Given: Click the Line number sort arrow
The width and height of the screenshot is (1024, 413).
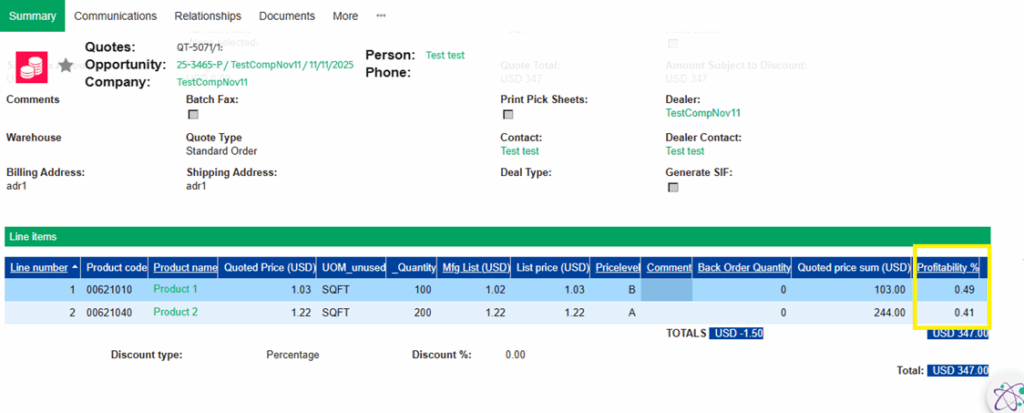Looking at the screenshot, I should tap(73, 268).
